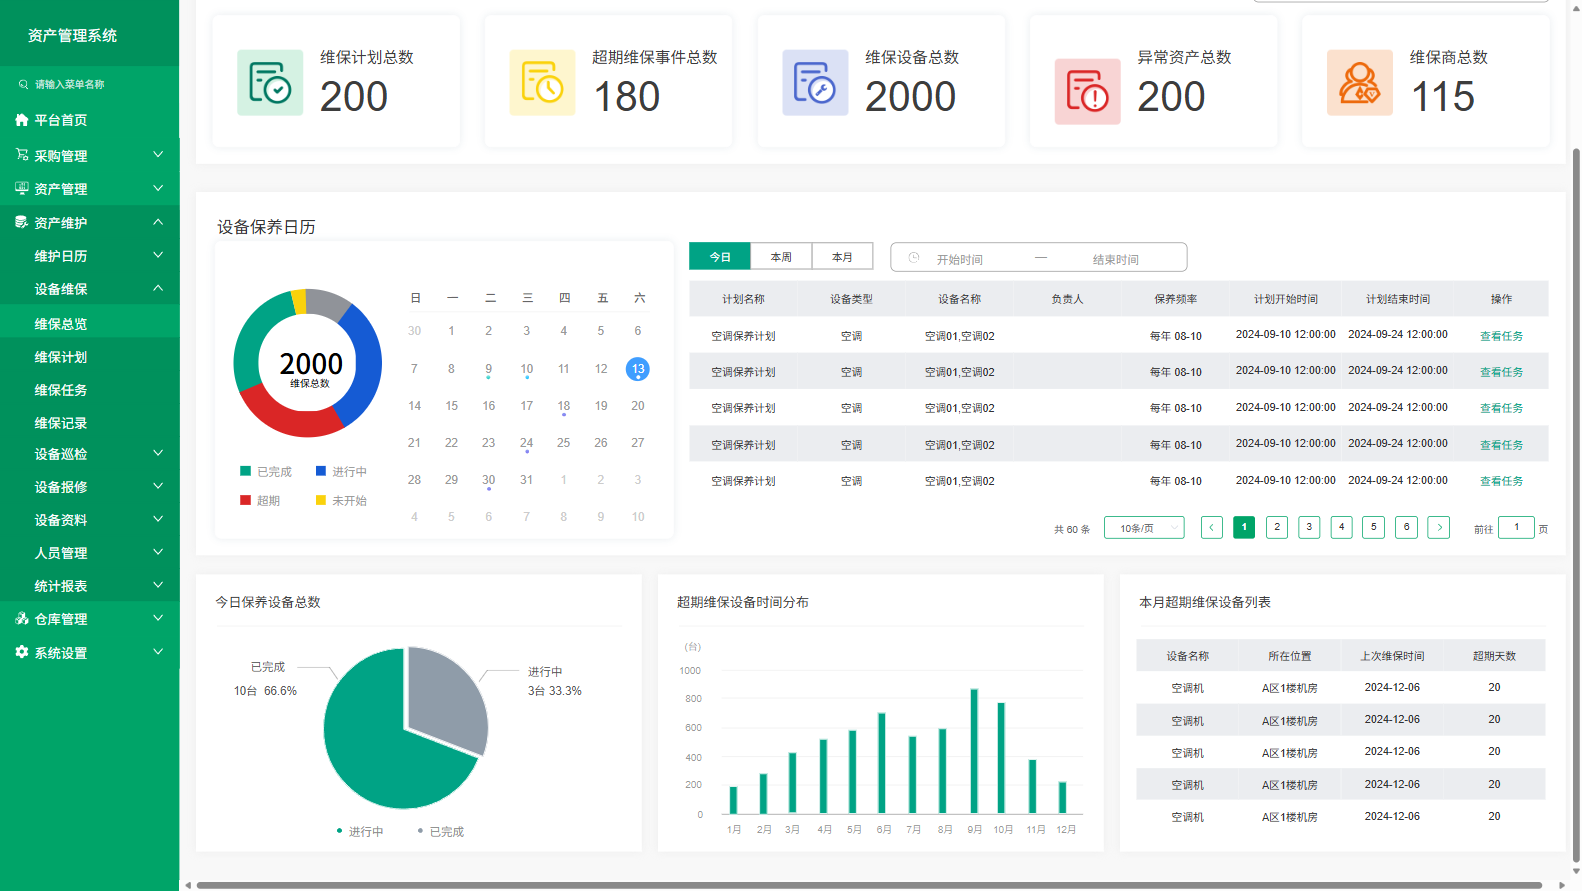Click the maintenance vendor person icon
Image resolution: width=1590 pixels, height=891 pixels.
(x=1359, y=83)
